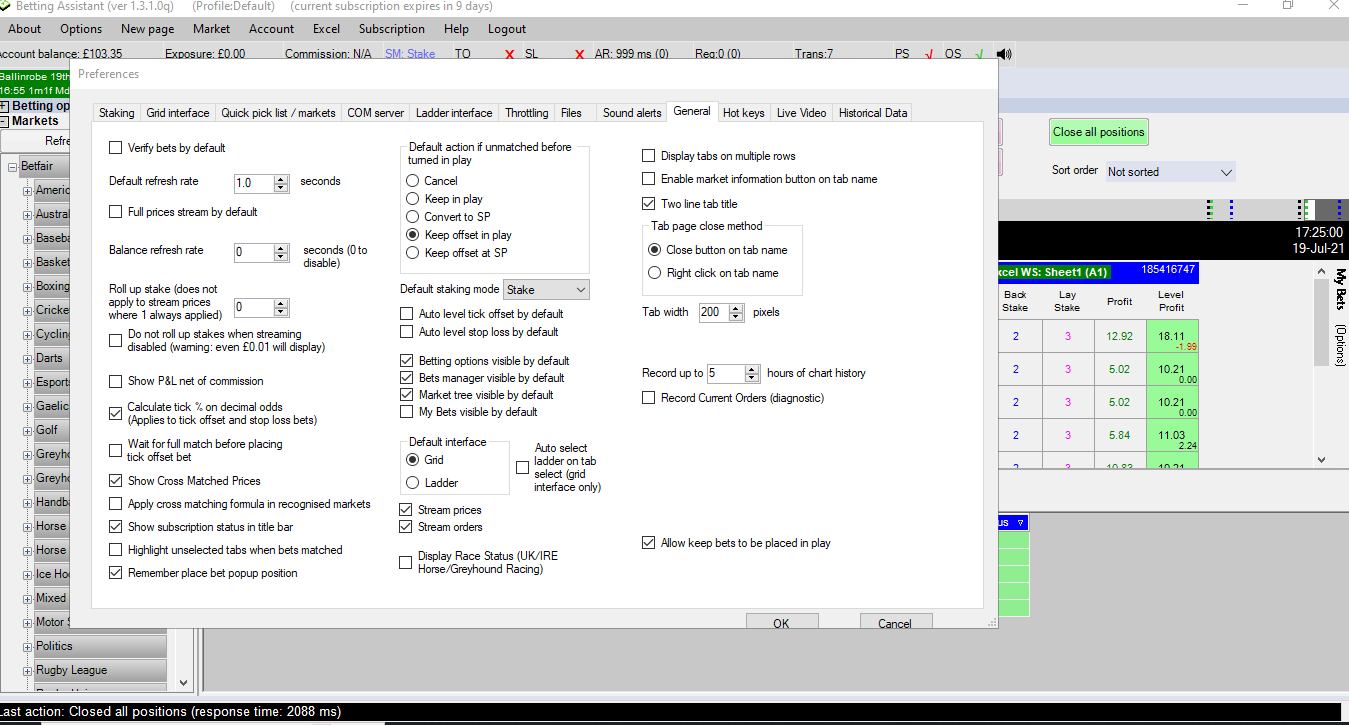This screenshot has height=725, width=1349.
Task: Choose Ladder as default interface
Action: 413,483
